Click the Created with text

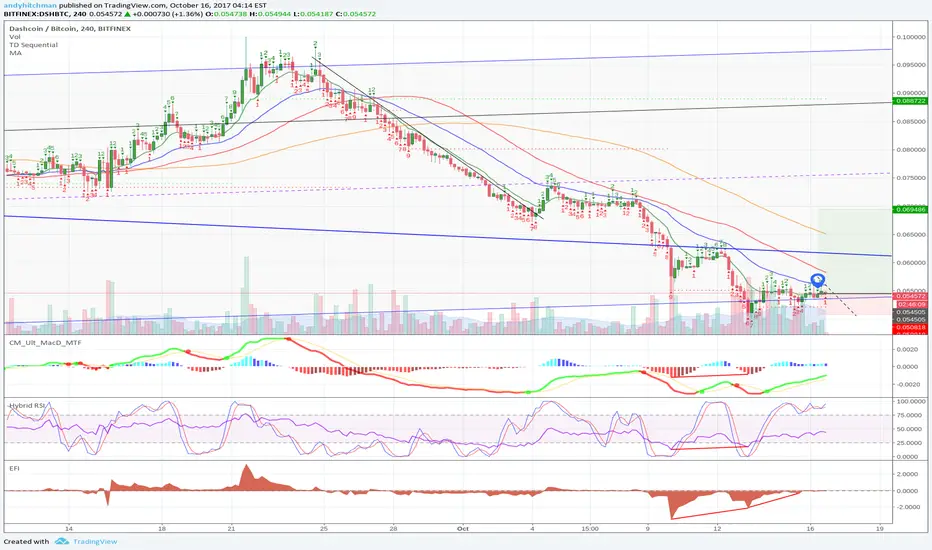[26, 542]
